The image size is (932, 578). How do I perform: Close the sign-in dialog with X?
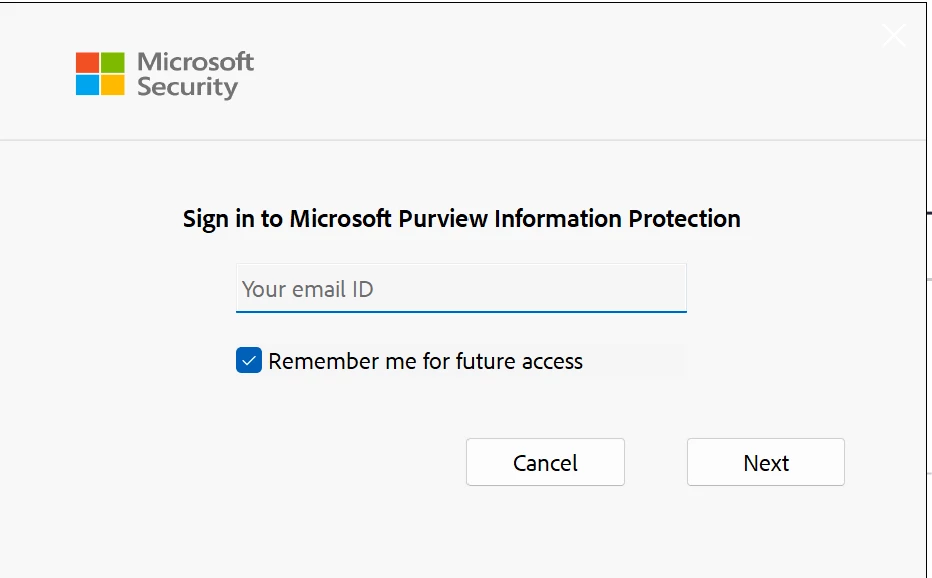point(893,36)
